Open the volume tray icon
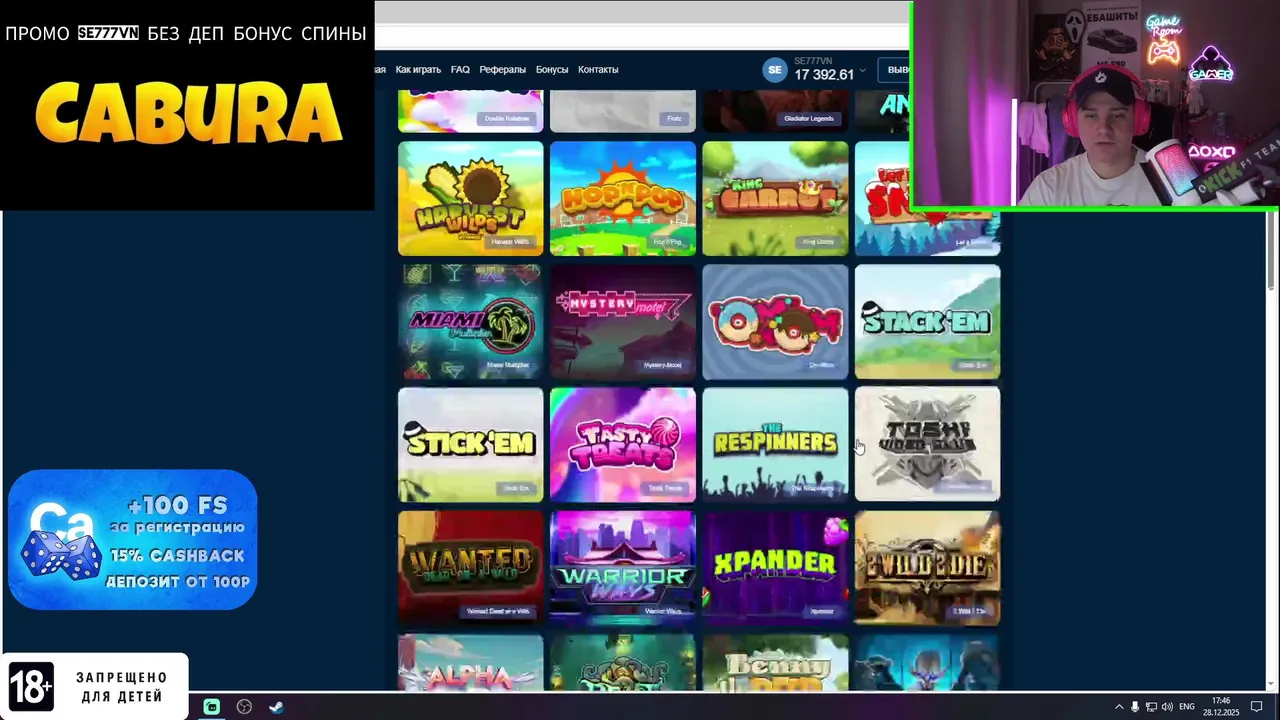 [x=1167, y=707]
